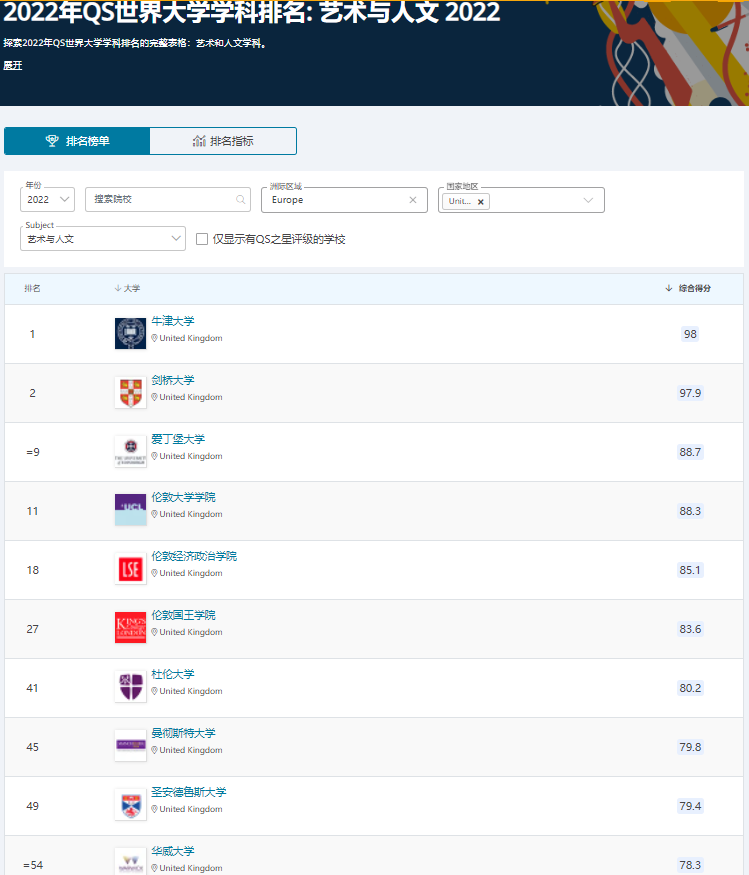This screenshot has width=749, height=875.
Task: Remove the Unit... country tag
Action: click(481, 201)
